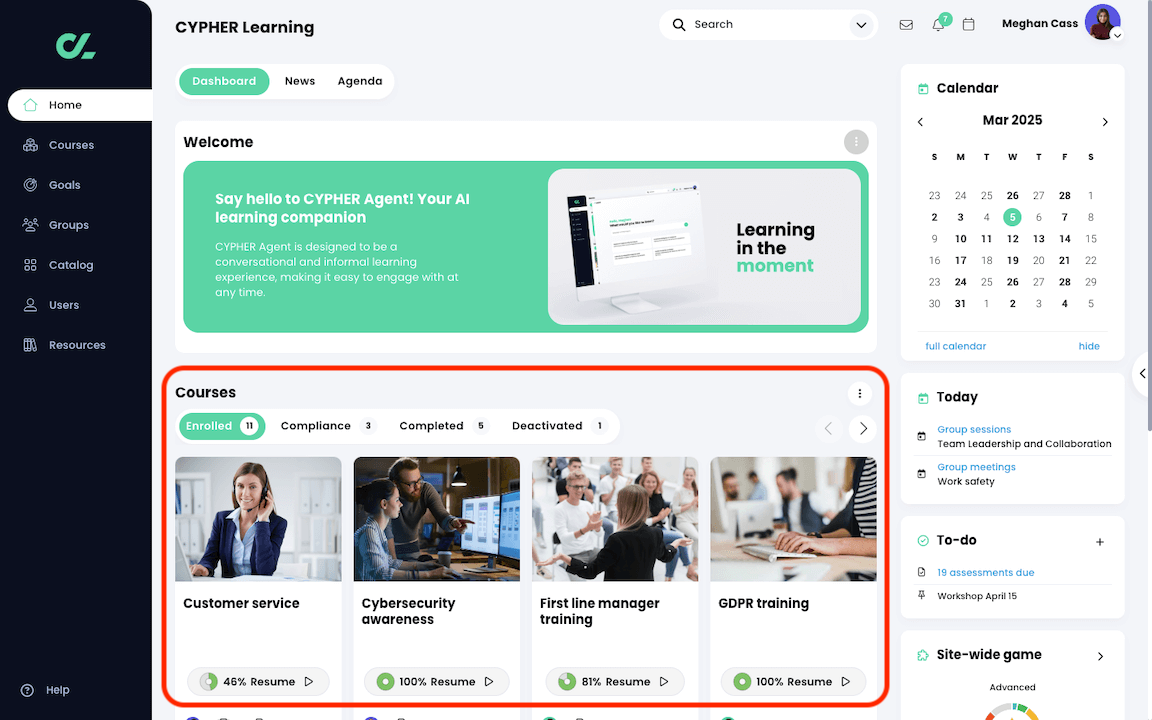The image size is (1152, 720).
Task: Go to previous month in calendar
Action: [x=921, y=122]
